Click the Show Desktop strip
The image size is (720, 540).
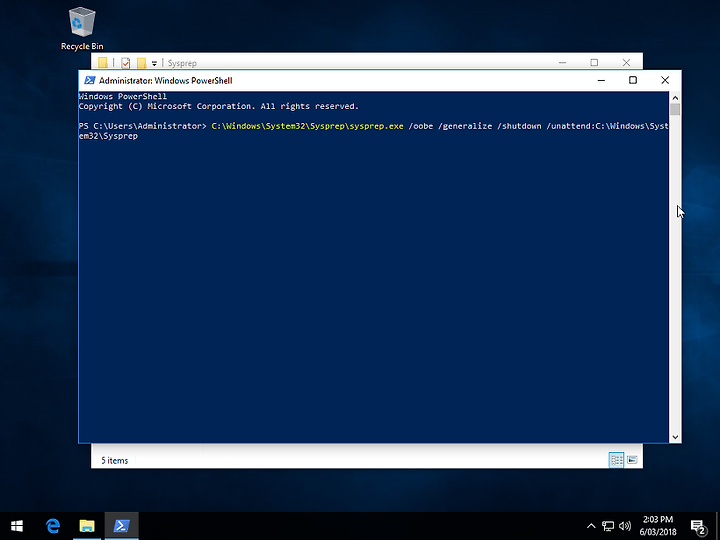click(x=718, y=526)
